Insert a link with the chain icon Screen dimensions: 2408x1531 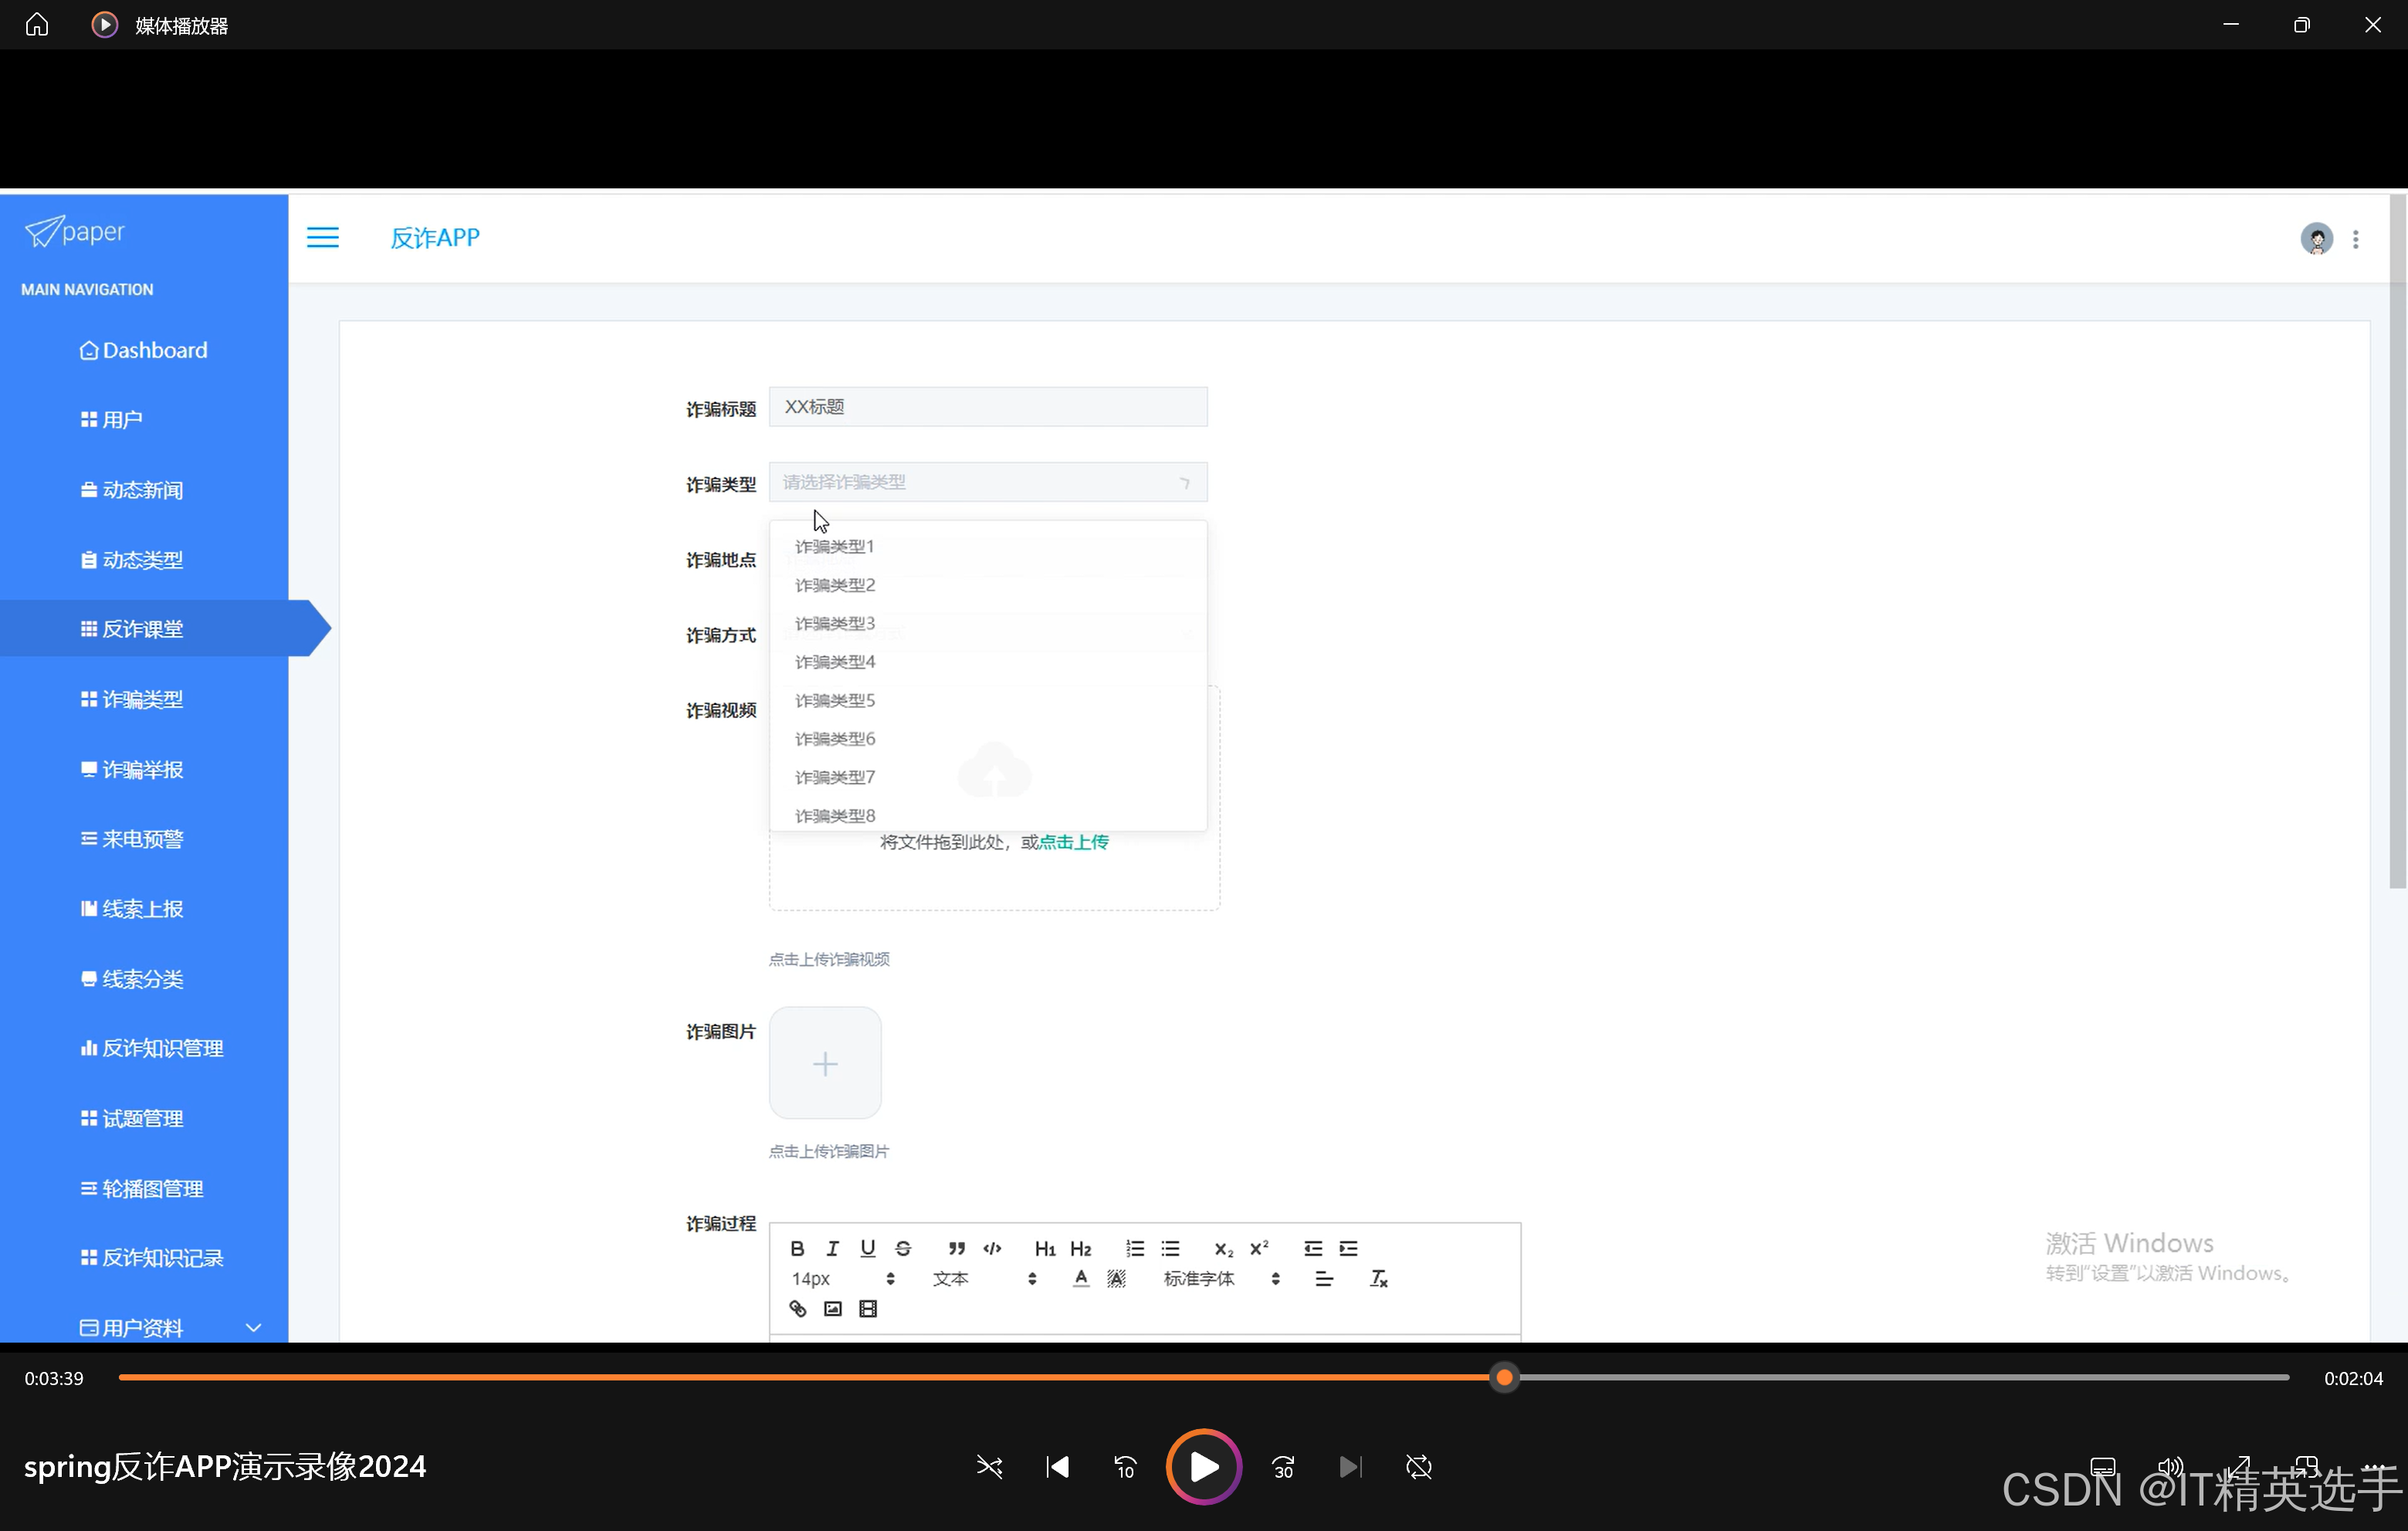pos(797,1308)
